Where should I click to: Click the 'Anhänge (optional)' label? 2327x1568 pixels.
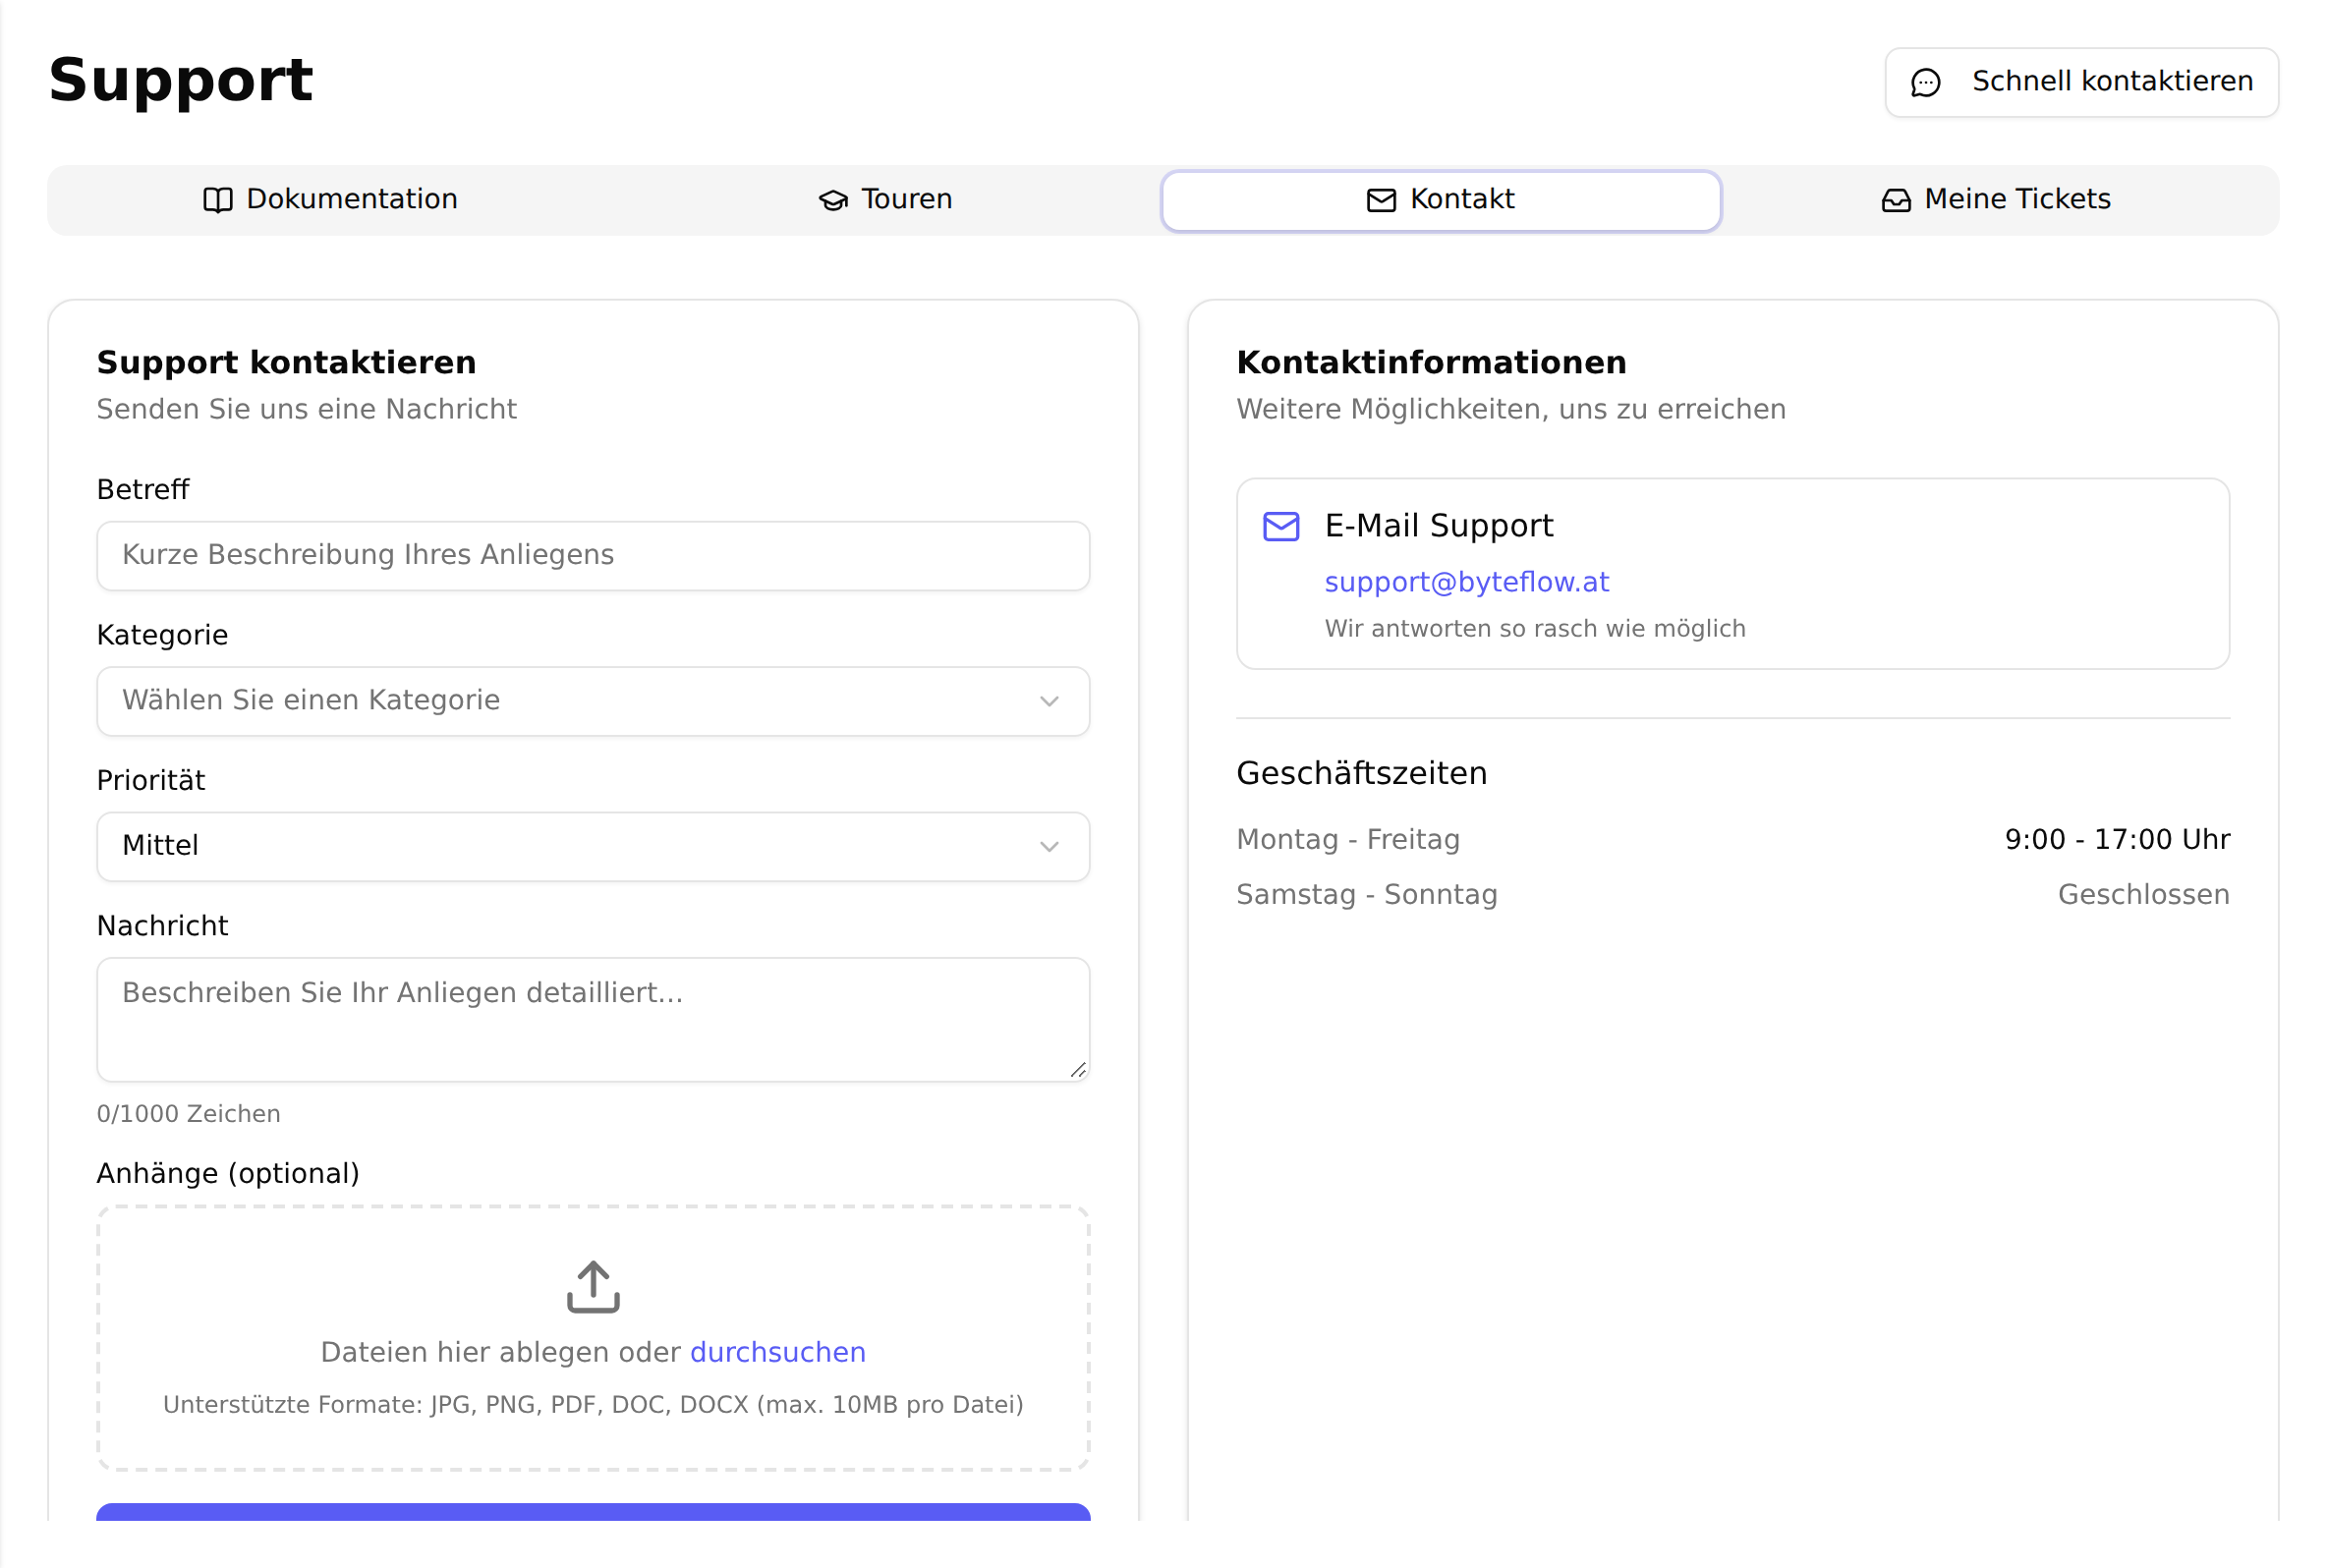click(x=228, y=1173)
